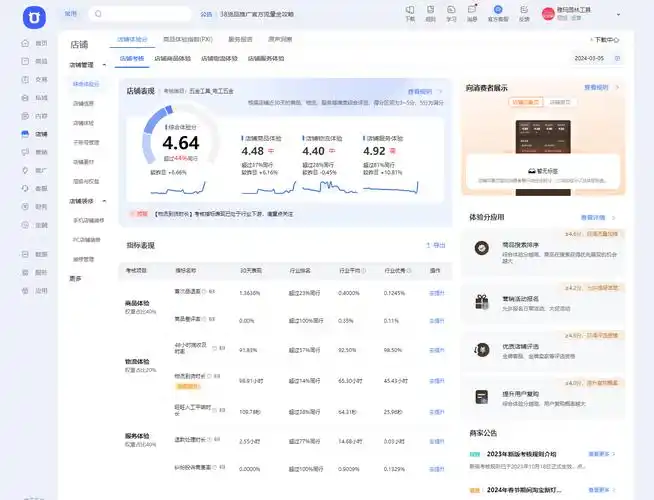
Task: Click the 店铺 store icon in sidebar
Action: point(26,134)
